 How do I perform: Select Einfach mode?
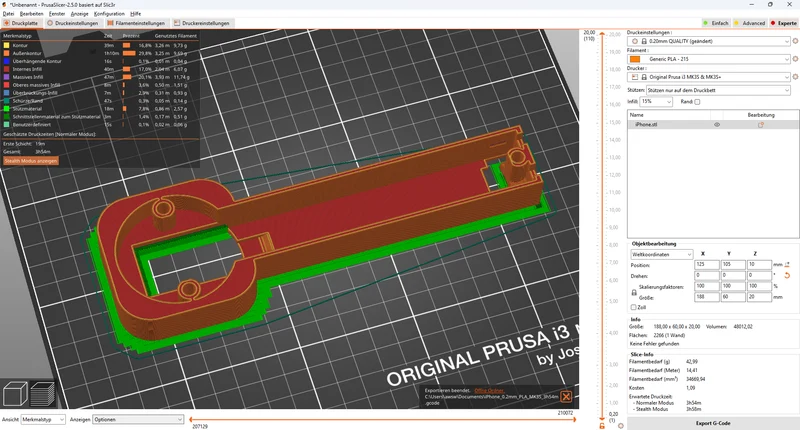pyautogui.click(x=716, y=23)
